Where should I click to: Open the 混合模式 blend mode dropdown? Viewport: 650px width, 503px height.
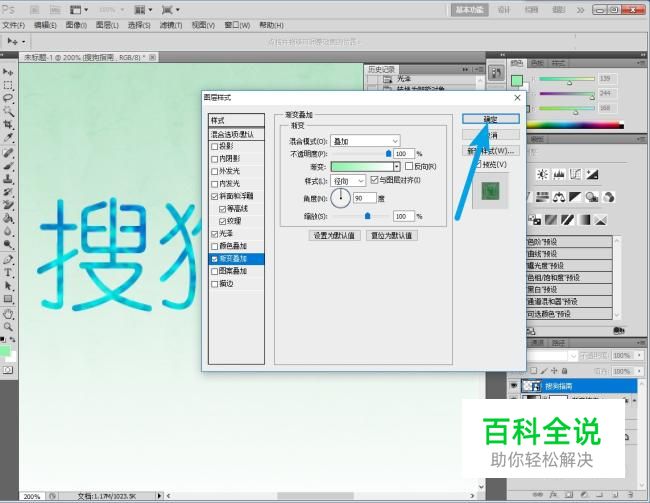click(x=365, y=141)
